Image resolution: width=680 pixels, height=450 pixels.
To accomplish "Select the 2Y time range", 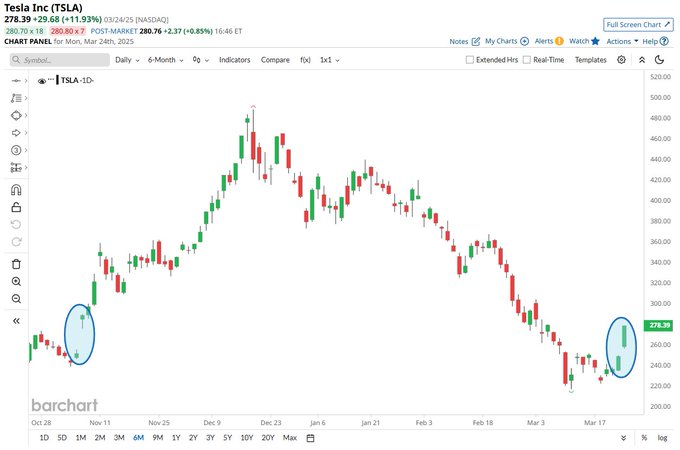I will 193,438.
